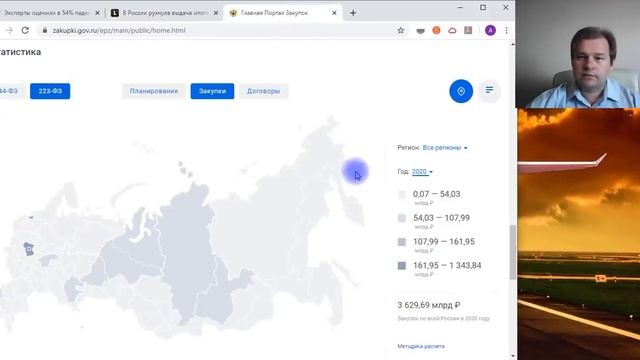The image size is (640, 360).
Task: Click the speaker's webcam video thumbnail
Action: click(578, 54)
